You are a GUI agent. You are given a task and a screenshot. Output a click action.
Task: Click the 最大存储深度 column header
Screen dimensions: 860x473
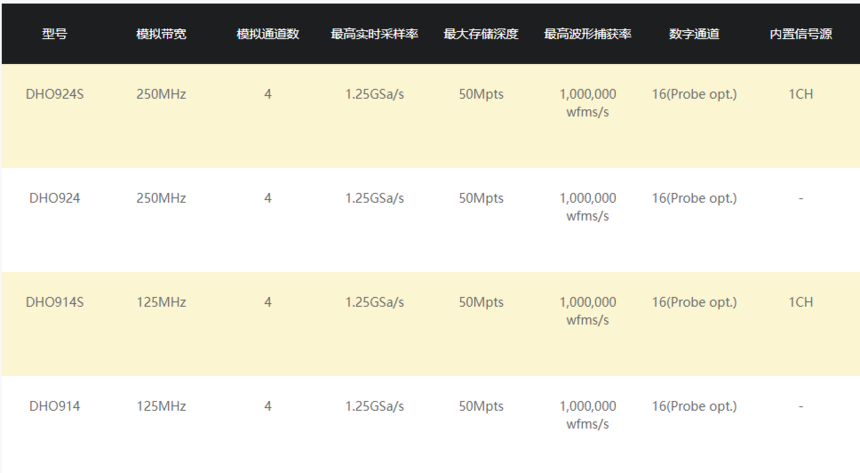click(x=481, y=34)
